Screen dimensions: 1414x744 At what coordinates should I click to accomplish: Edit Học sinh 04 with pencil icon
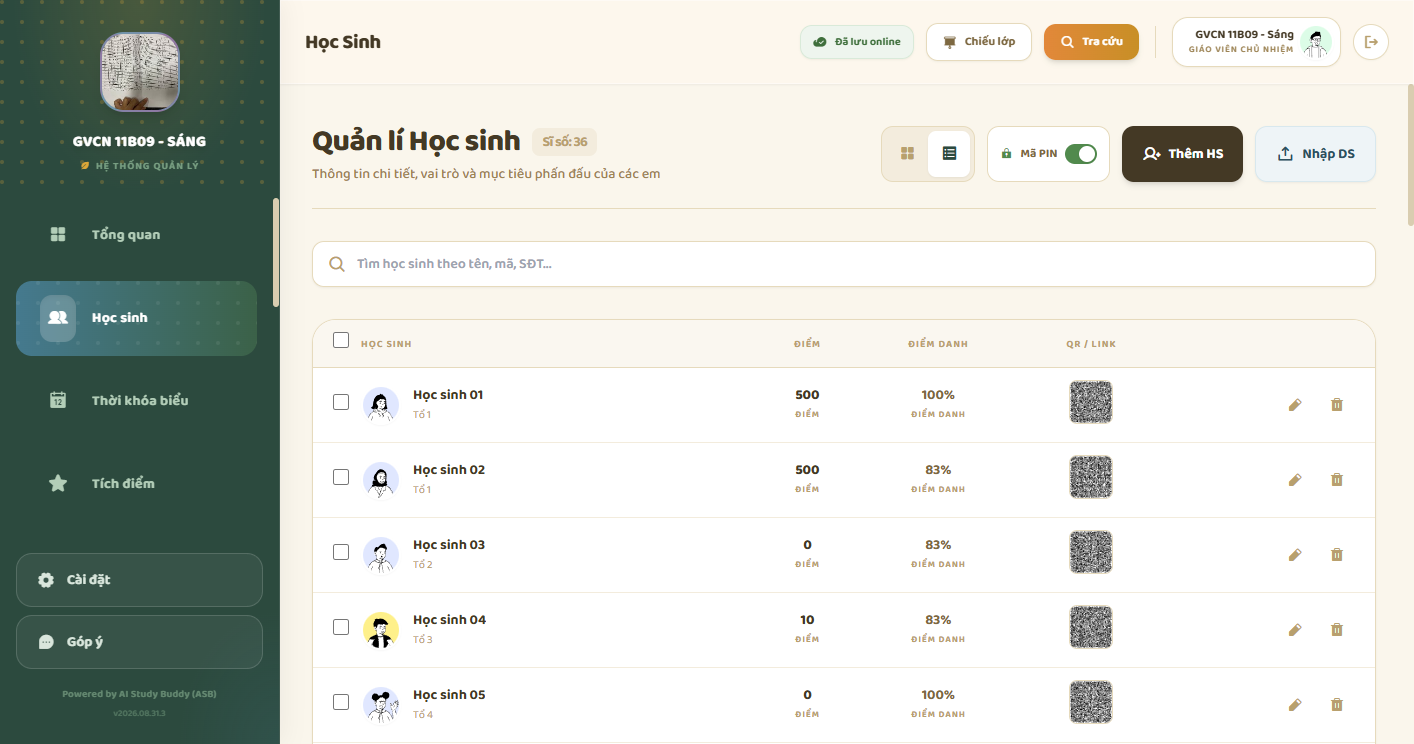coord(1295,630)
